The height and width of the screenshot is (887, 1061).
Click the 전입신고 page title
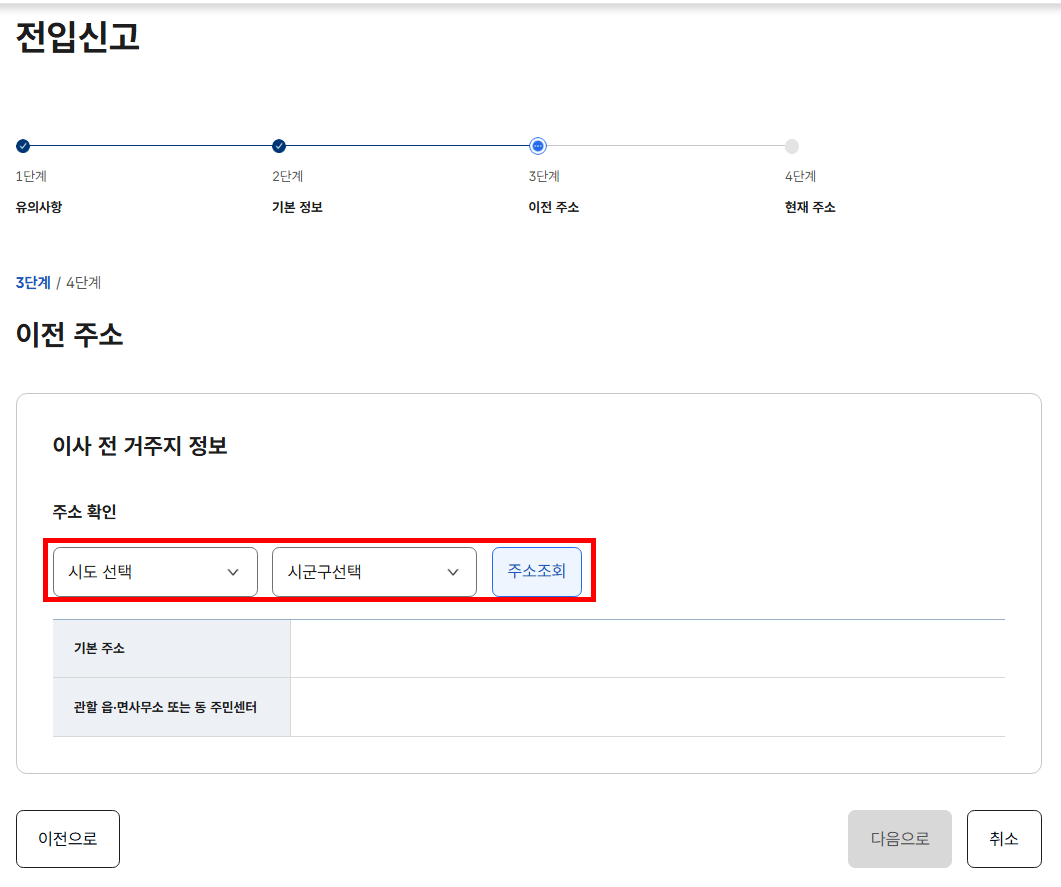[77, 37]
